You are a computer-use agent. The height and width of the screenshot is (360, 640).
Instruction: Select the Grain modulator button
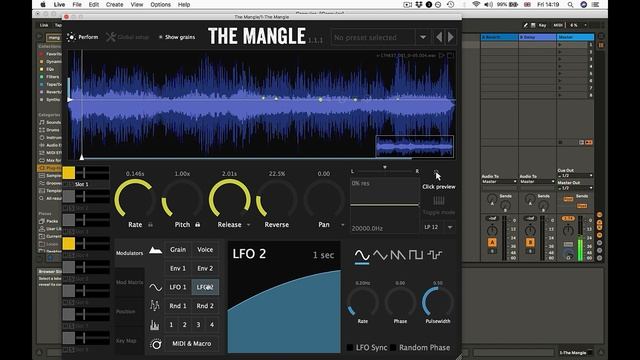pos(178,249)
